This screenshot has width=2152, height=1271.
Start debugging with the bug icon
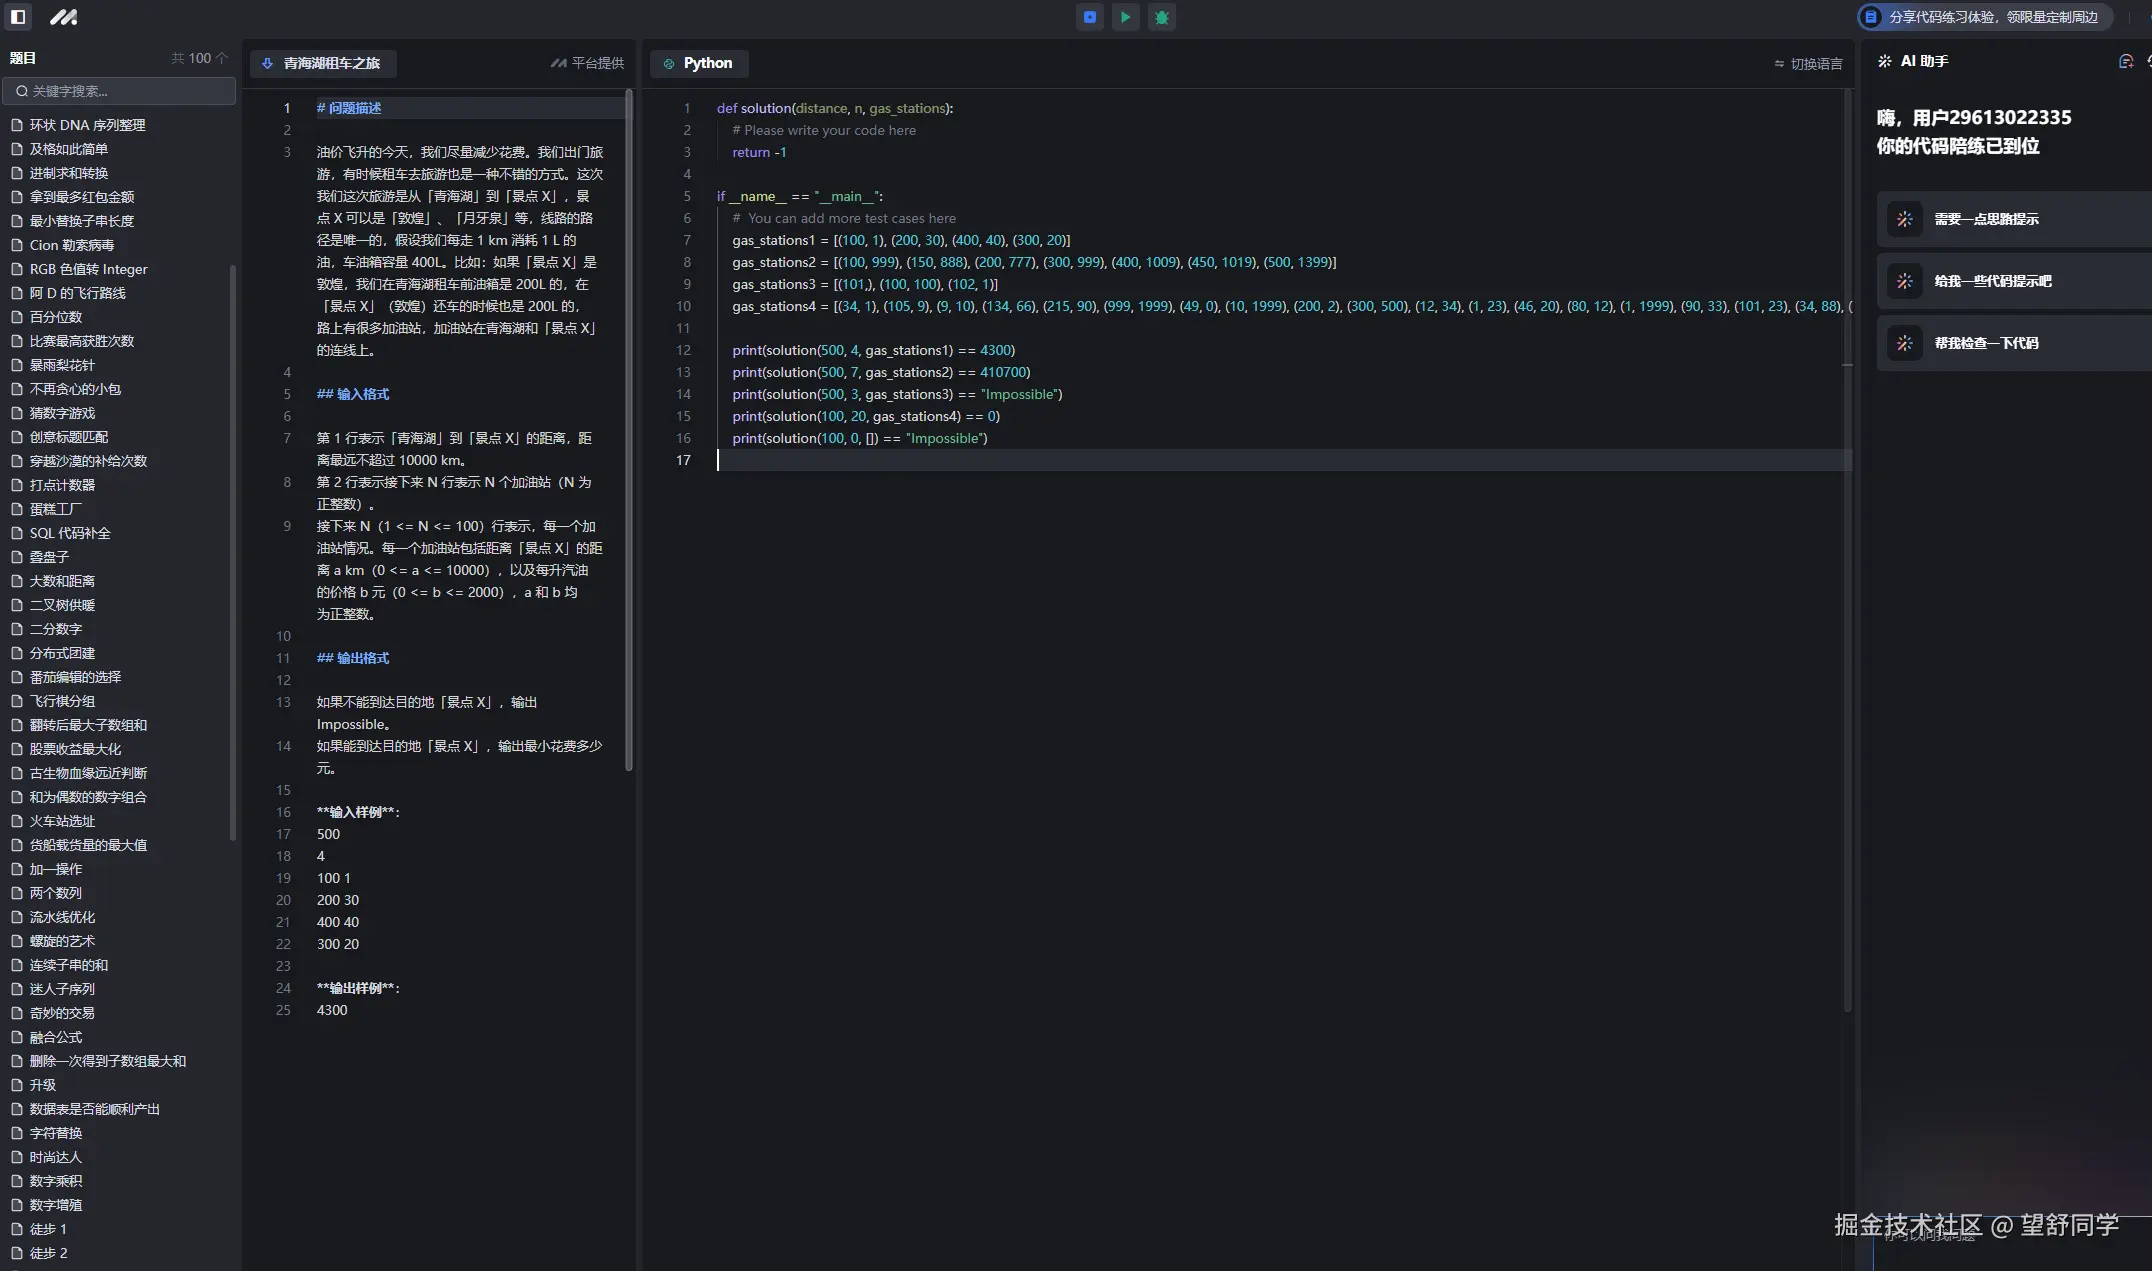click(x=1161, y=17)
